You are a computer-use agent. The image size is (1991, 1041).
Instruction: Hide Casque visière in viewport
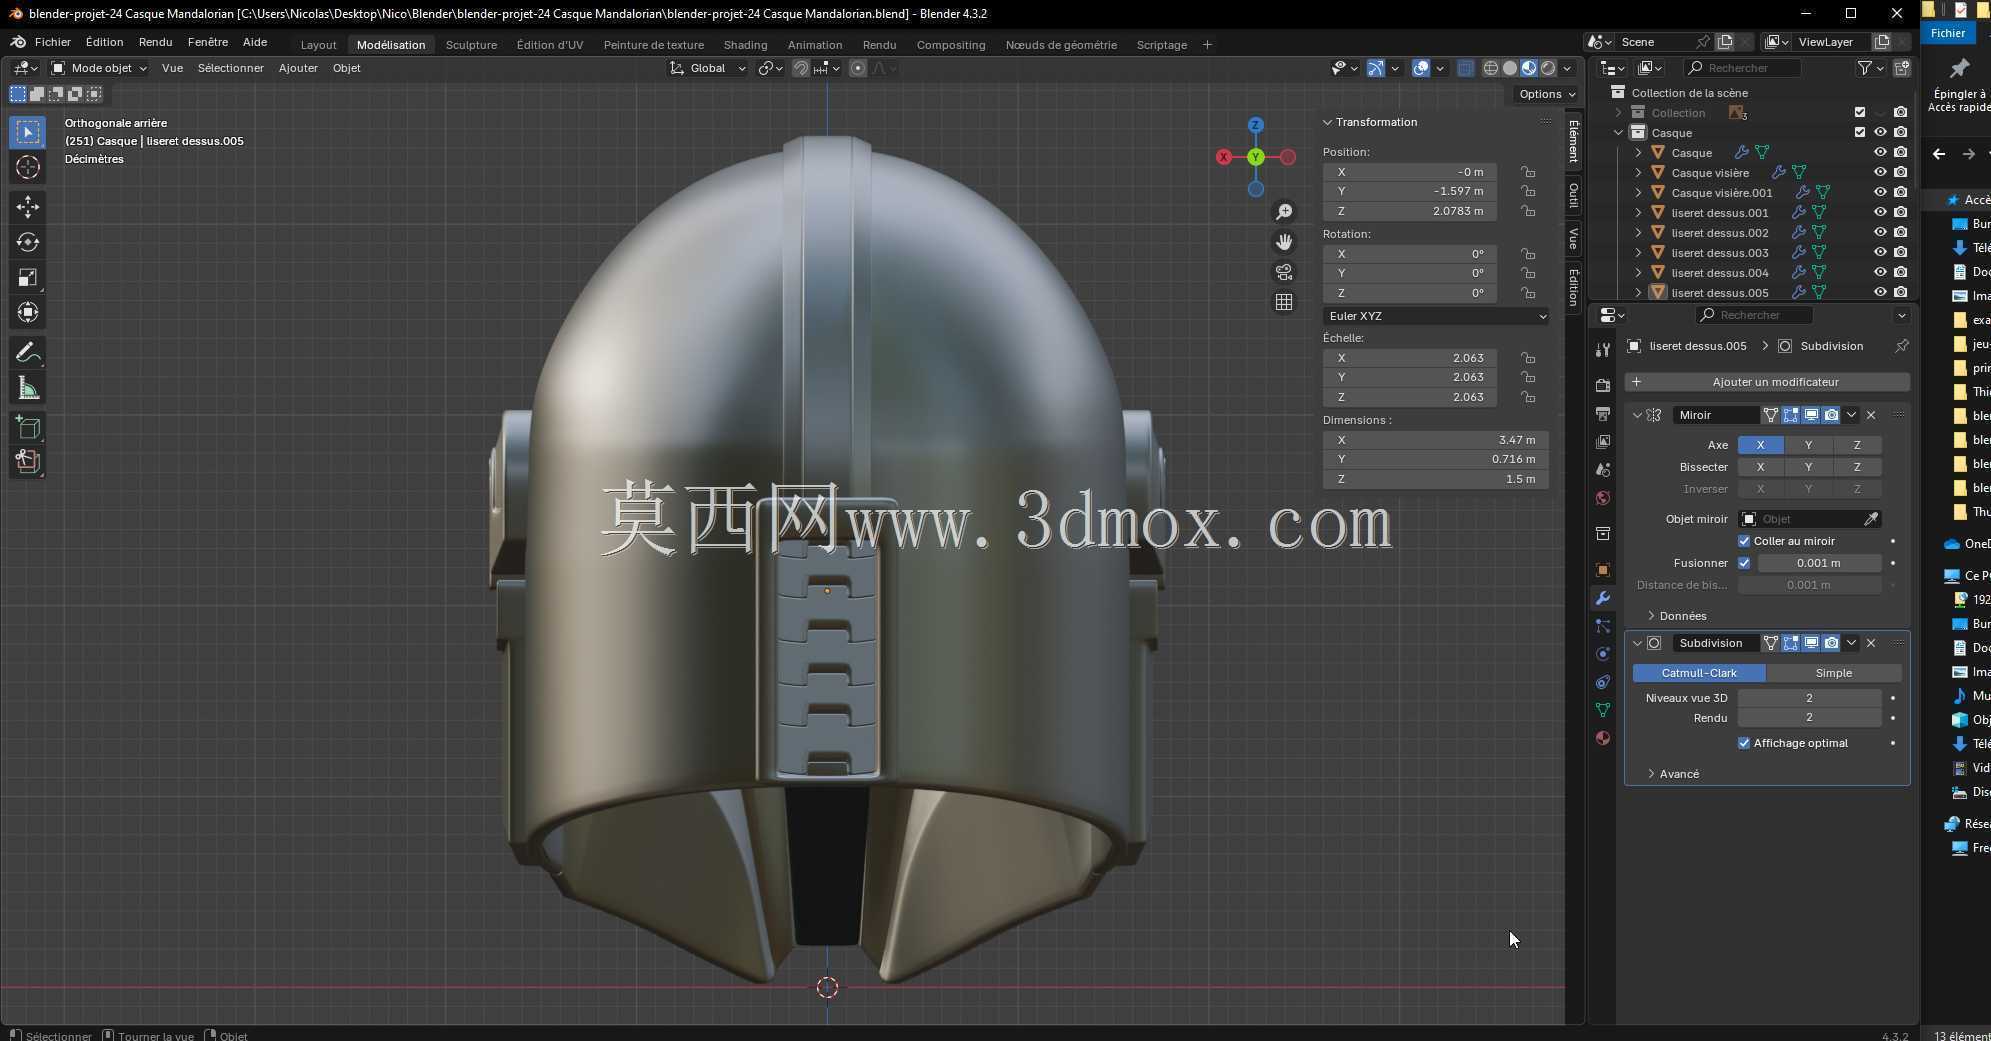click(x=1880, y=173)
